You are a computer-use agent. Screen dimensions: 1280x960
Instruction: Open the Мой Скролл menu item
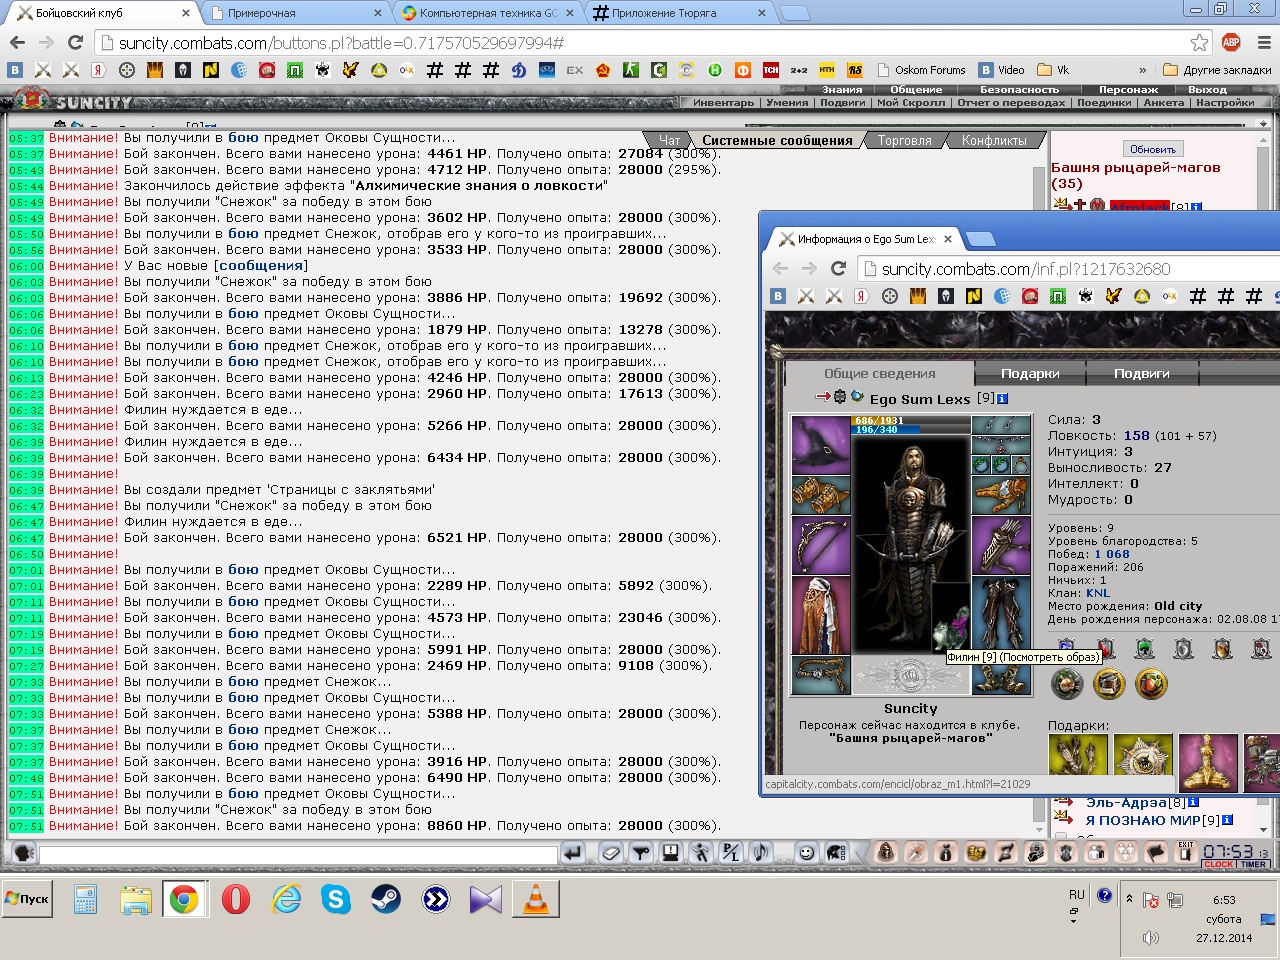[911, 102]
